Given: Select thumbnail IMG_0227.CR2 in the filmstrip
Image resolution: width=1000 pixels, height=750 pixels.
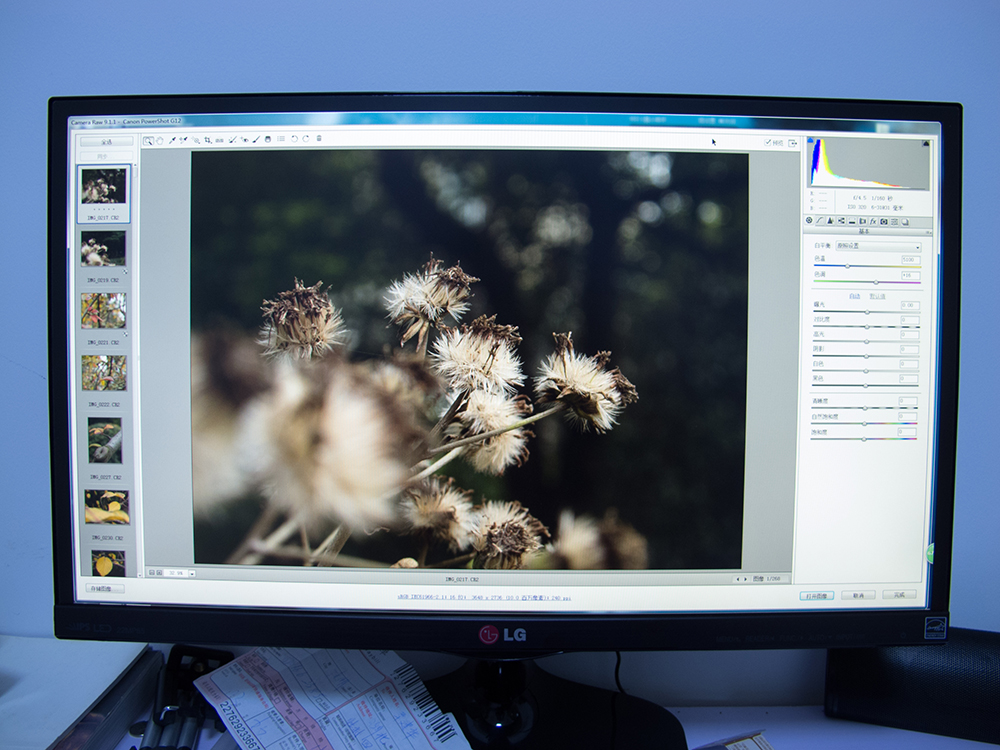Looking at the screenshot, I should (105, 441).
